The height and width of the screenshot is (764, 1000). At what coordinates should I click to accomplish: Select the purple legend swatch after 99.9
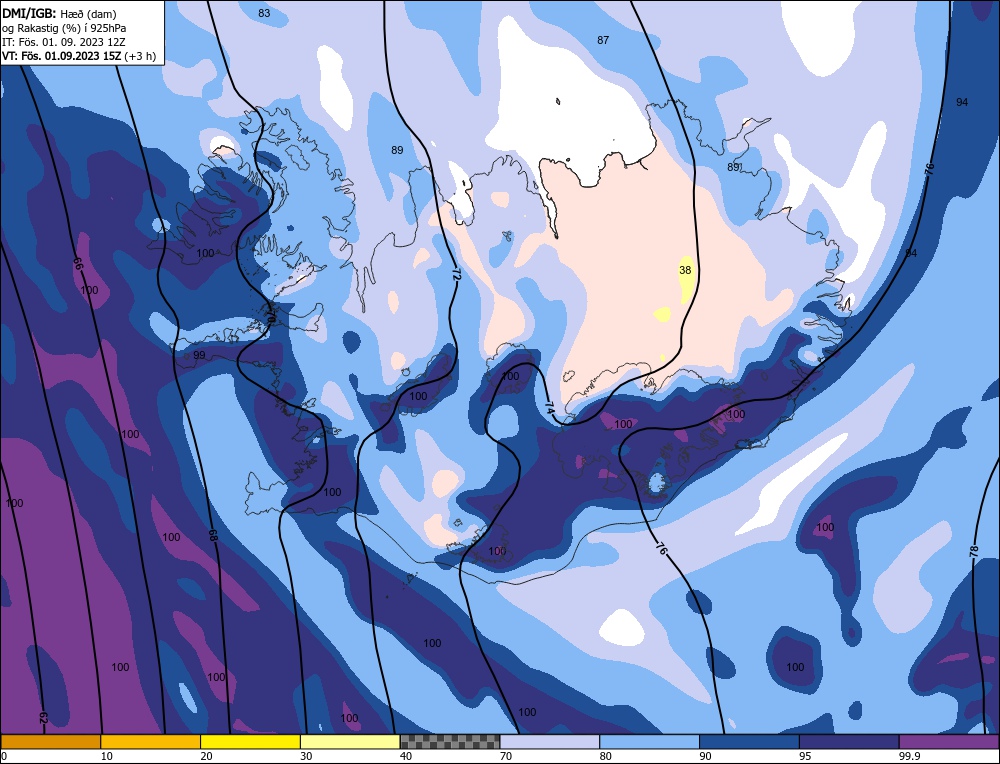(x=949, y=742)
